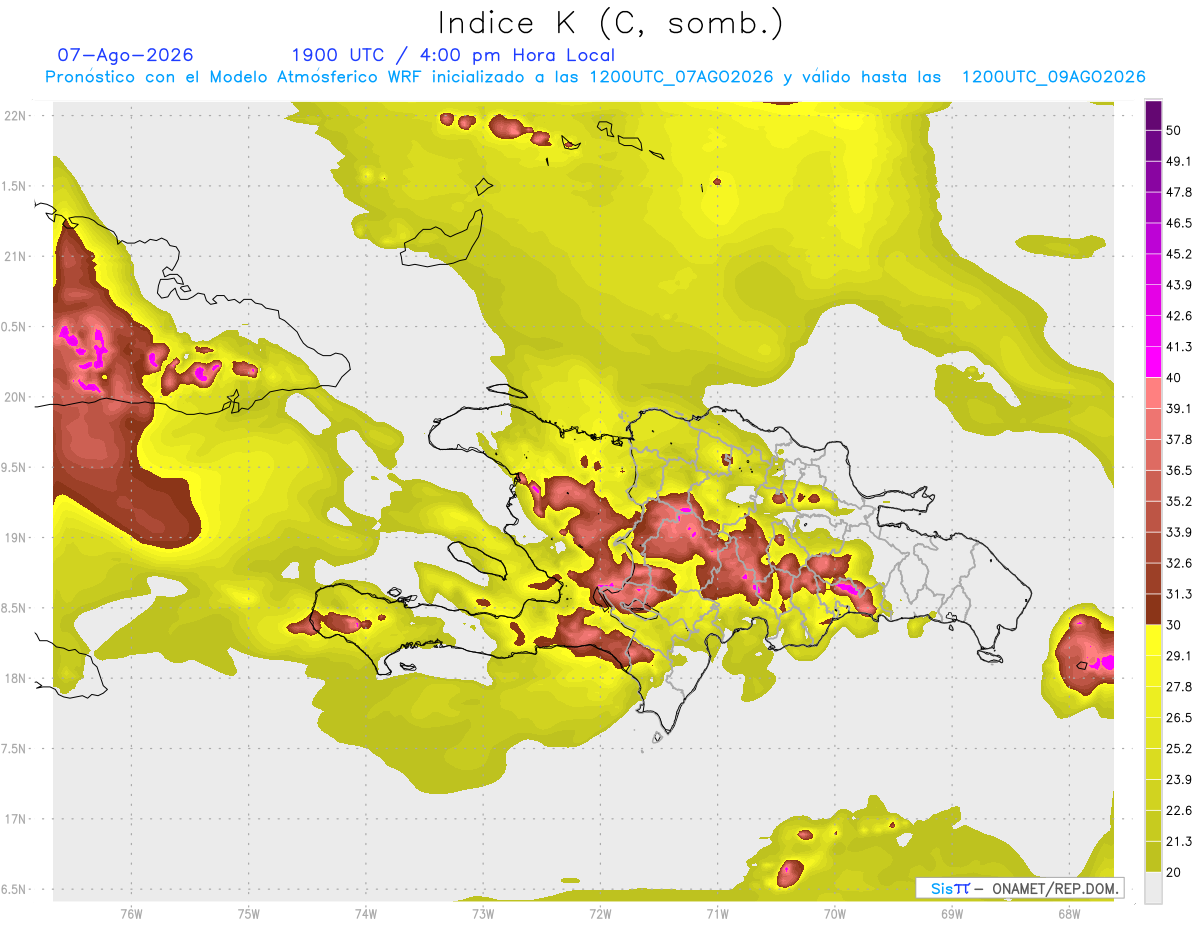This screenshot has width=1200, height=927.
Task: Select the gray swatch below 20
Action: (1153, 887)
